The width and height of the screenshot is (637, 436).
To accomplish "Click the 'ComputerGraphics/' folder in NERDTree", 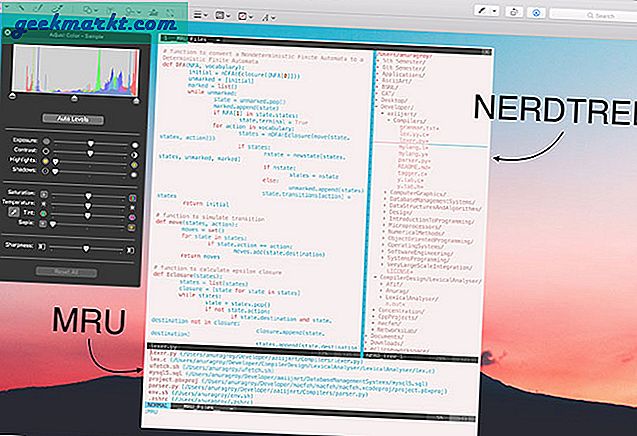I will pos(418,194).
